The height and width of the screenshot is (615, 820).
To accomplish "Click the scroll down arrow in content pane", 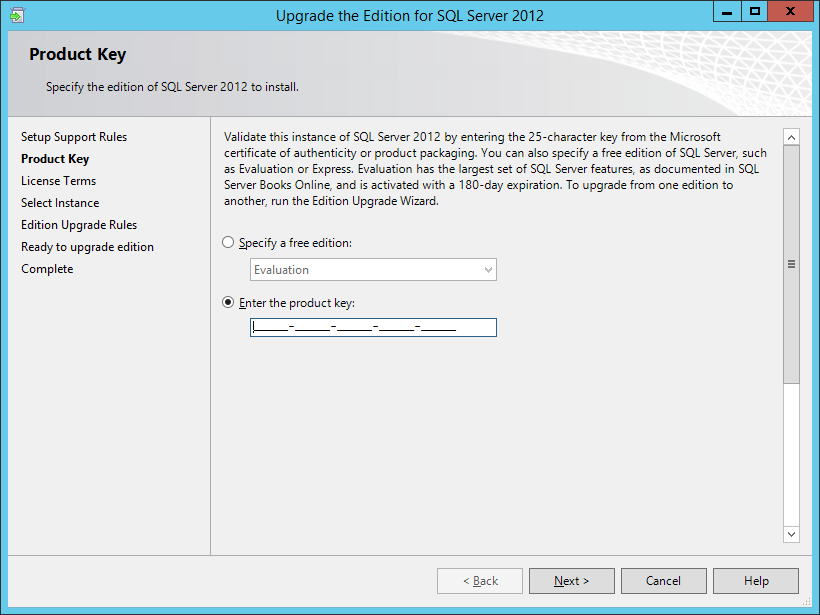I will tap(791, 535).
